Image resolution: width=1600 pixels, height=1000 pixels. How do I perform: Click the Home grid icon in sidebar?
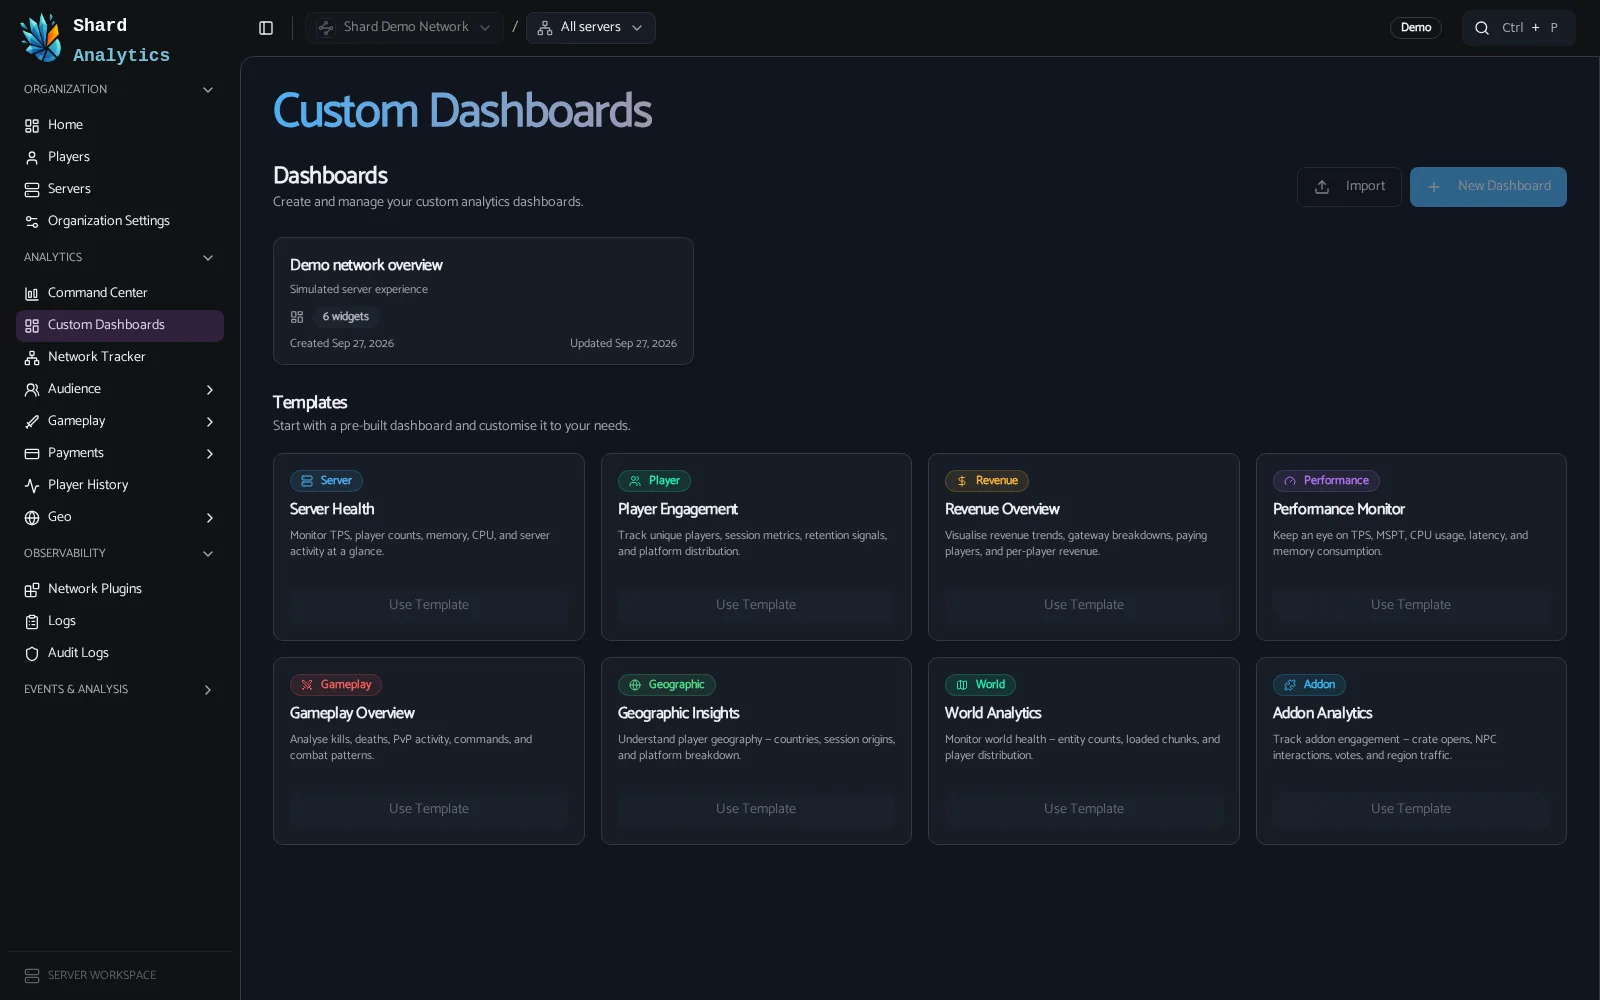(x=32, y=125)
